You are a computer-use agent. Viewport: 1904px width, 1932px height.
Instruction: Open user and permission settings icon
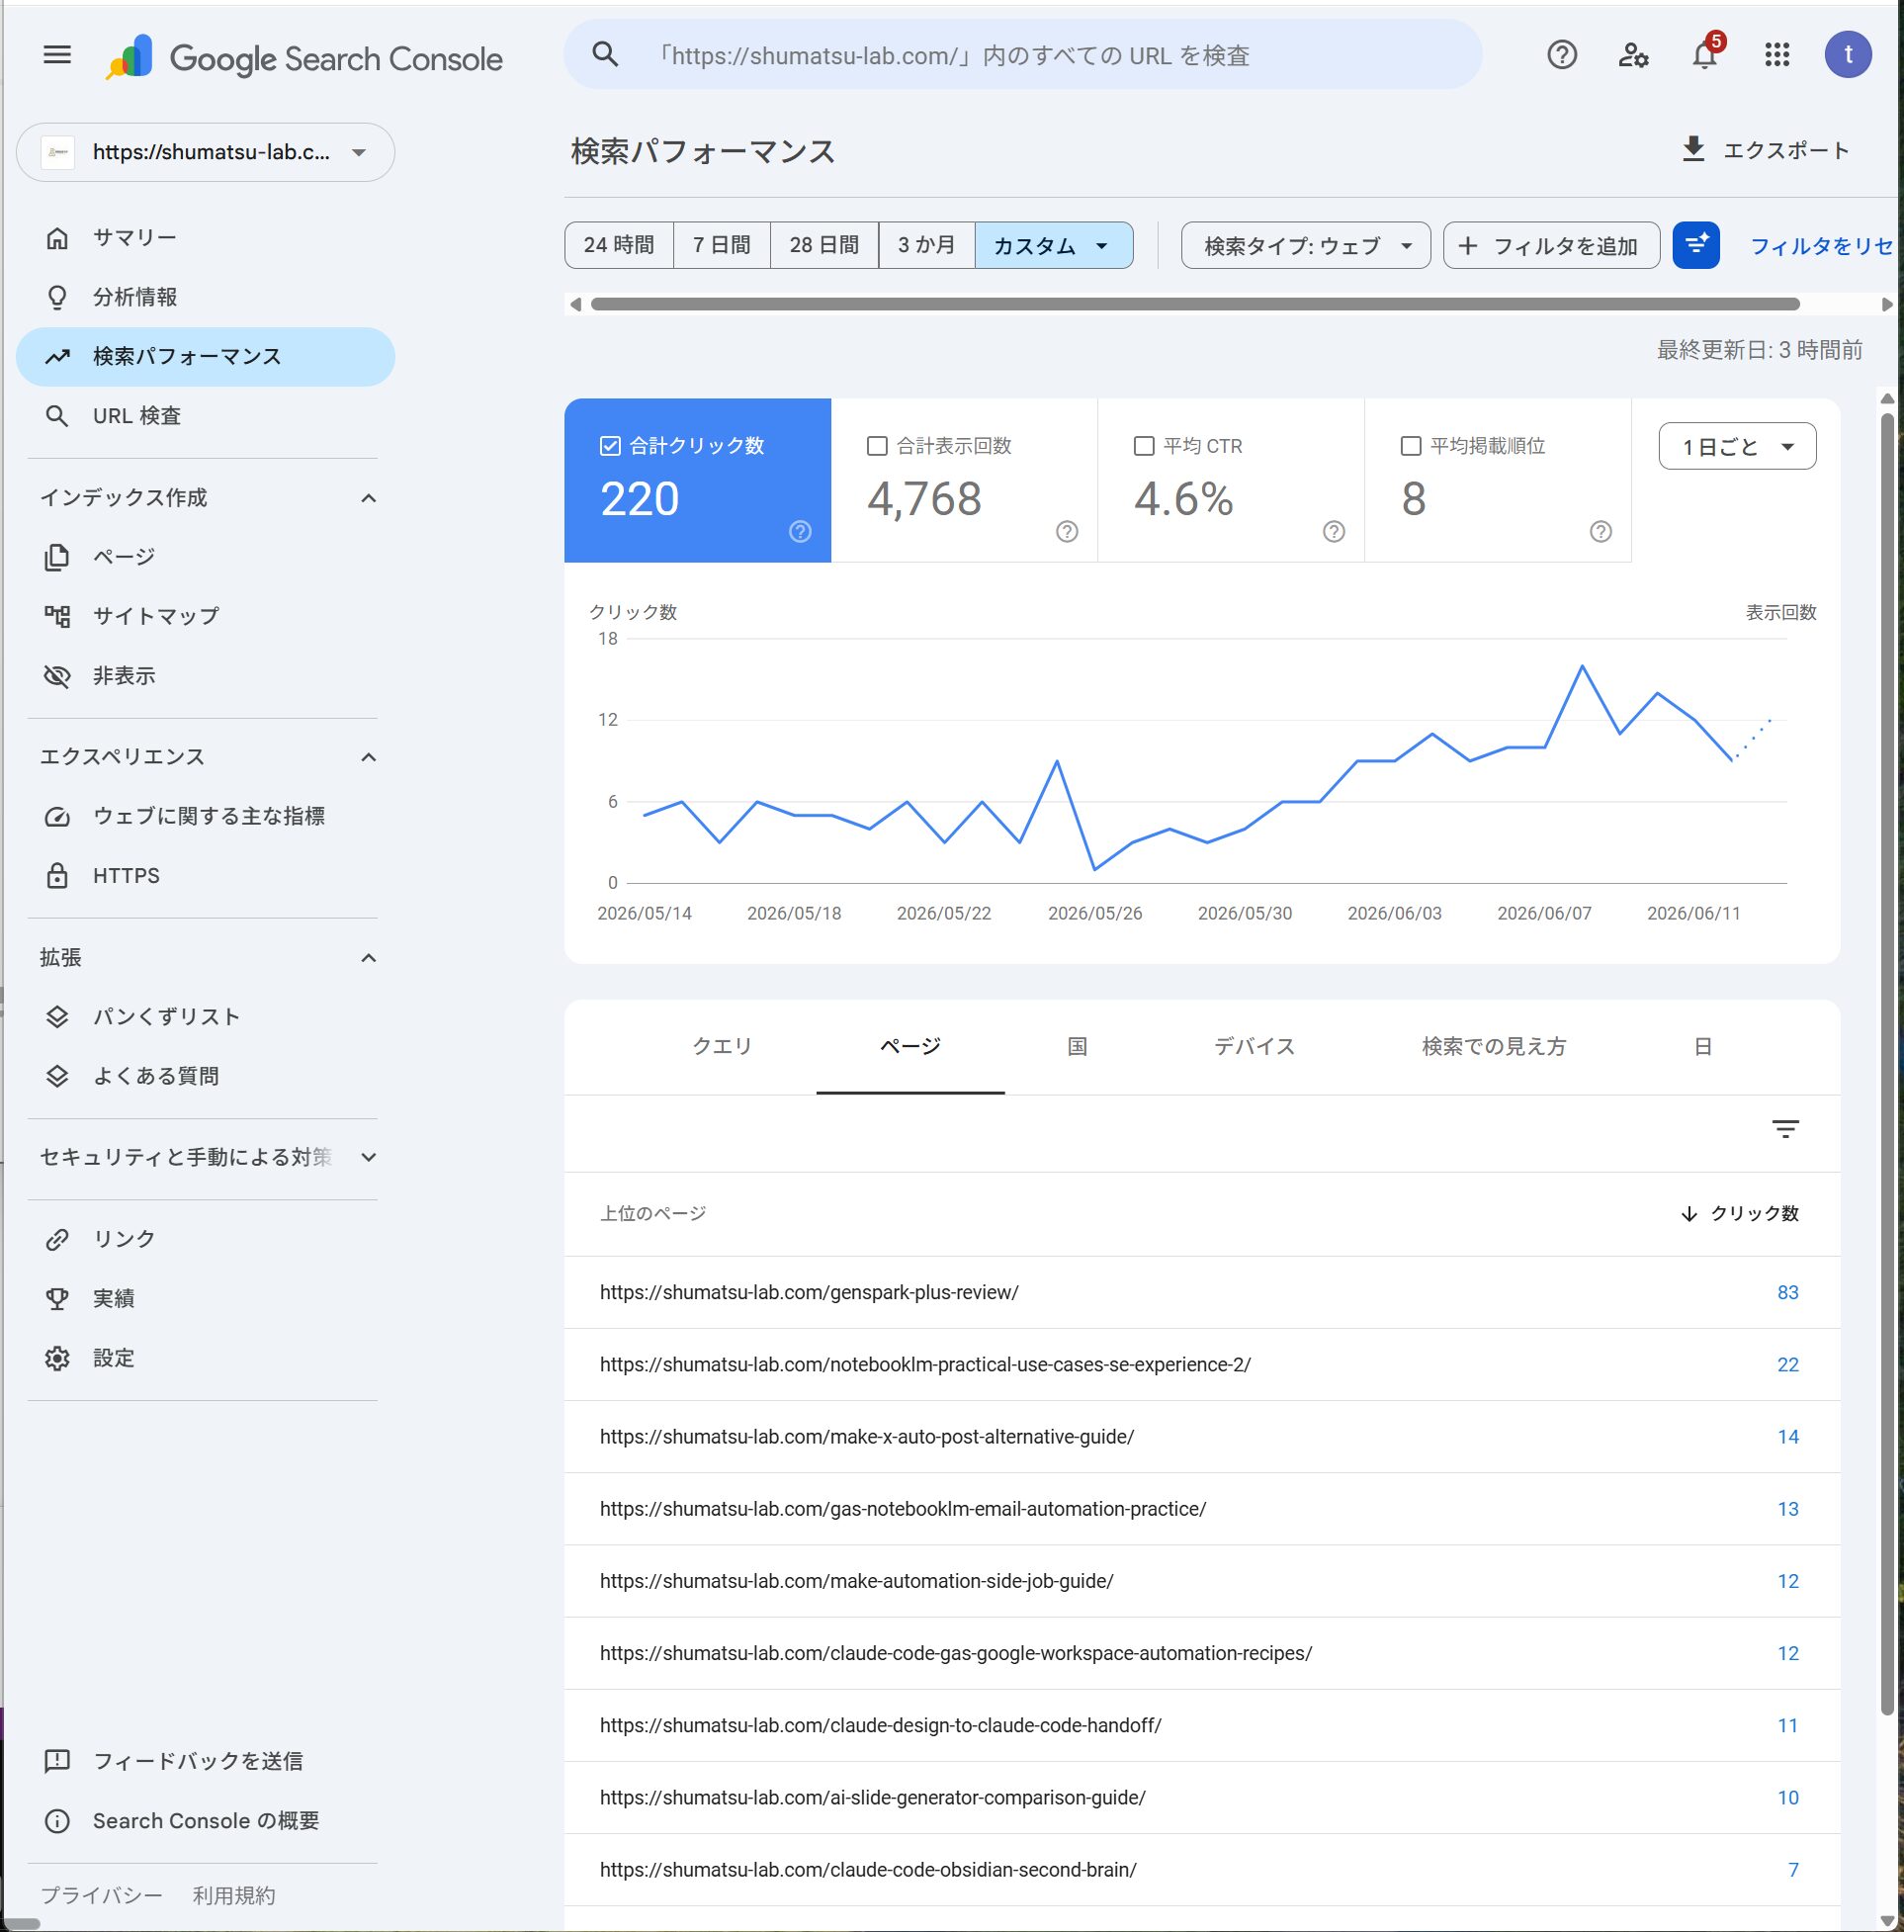point(1633,55)
